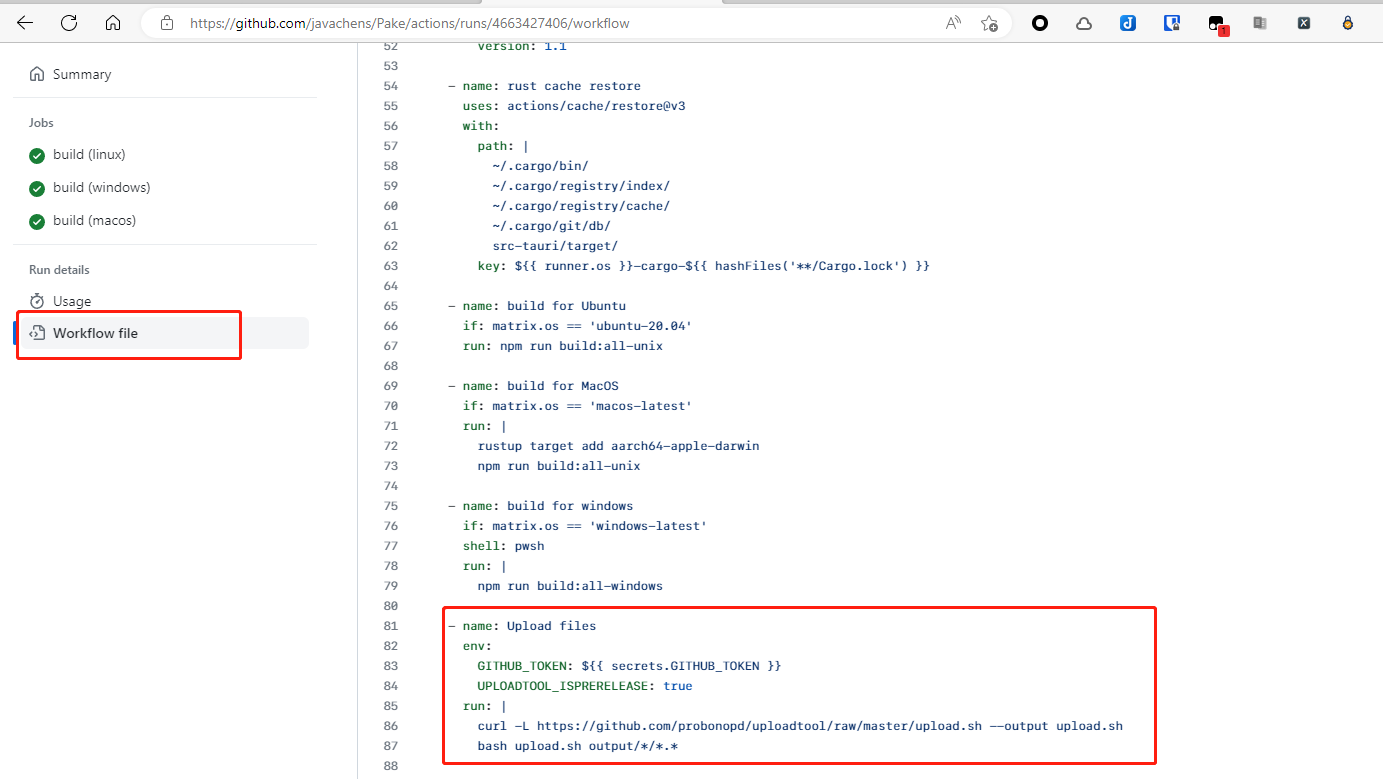Click the 'shell: pwsh' line
The image size is (1383, 779).
(503, 546)
